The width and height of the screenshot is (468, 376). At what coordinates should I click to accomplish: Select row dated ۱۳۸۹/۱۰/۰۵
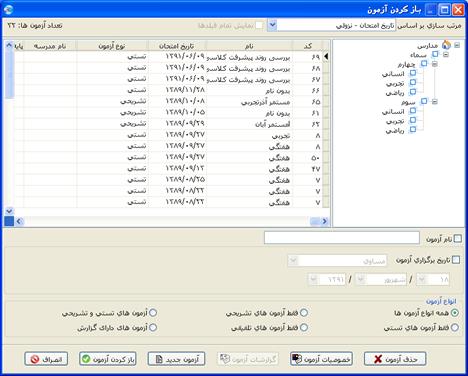tap(169, 113)
